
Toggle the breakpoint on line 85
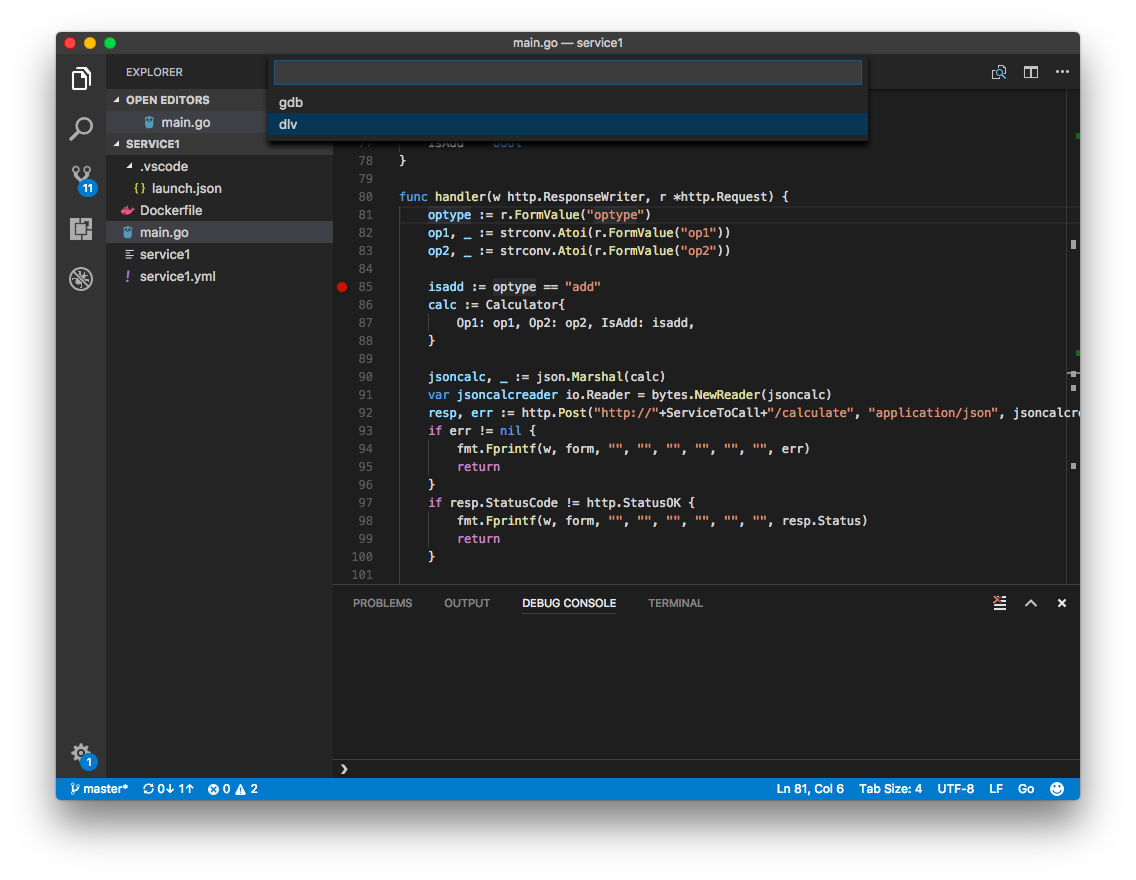pyautogui.click(x=342, y=287)
